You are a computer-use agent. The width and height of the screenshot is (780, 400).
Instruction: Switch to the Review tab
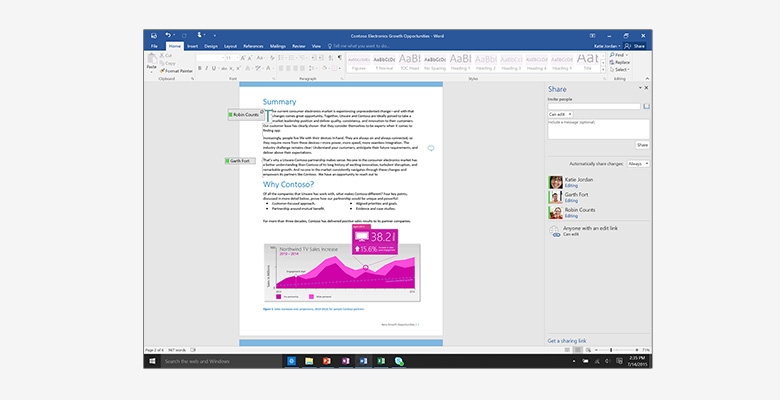coord(298,46)
